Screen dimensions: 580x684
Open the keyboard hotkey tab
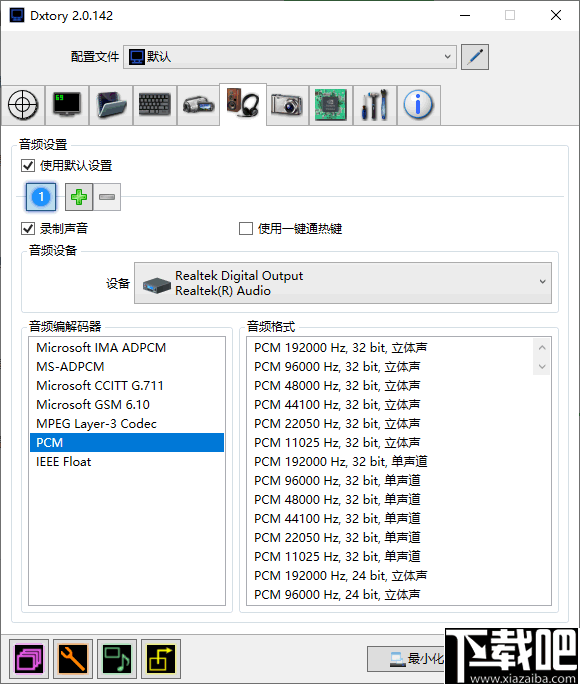point(155,105)
